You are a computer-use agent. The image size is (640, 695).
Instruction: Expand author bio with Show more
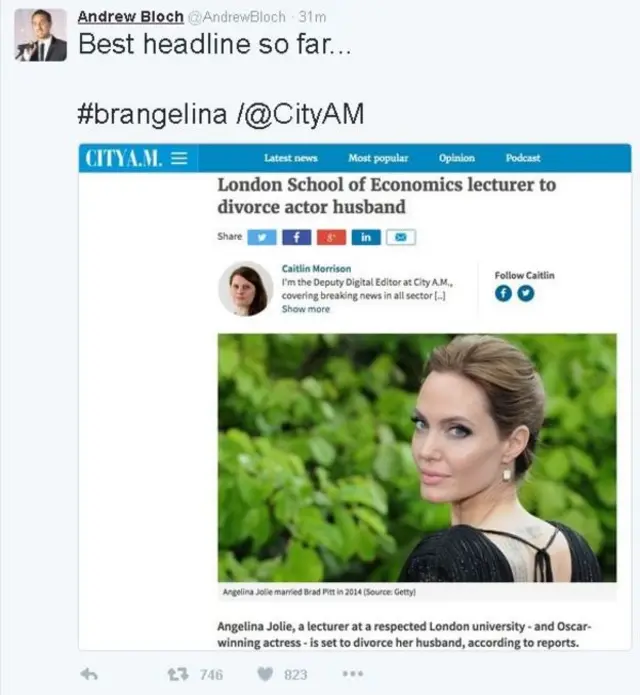306,309
